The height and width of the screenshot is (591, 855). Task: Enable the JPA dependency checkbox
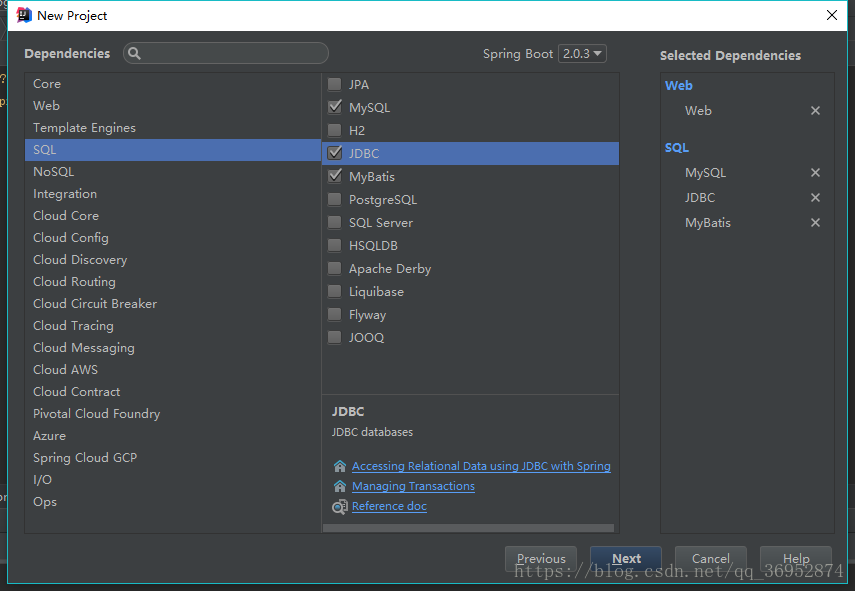point(334,85)
